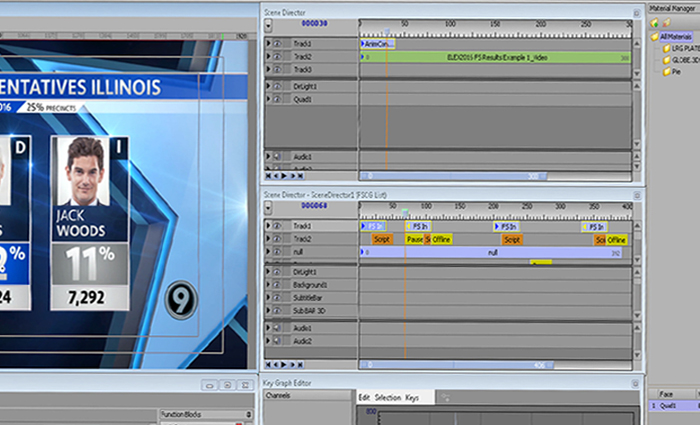Select the Pause event block on Track2
This screenshot has height=425, width=700.
(415, 240)
